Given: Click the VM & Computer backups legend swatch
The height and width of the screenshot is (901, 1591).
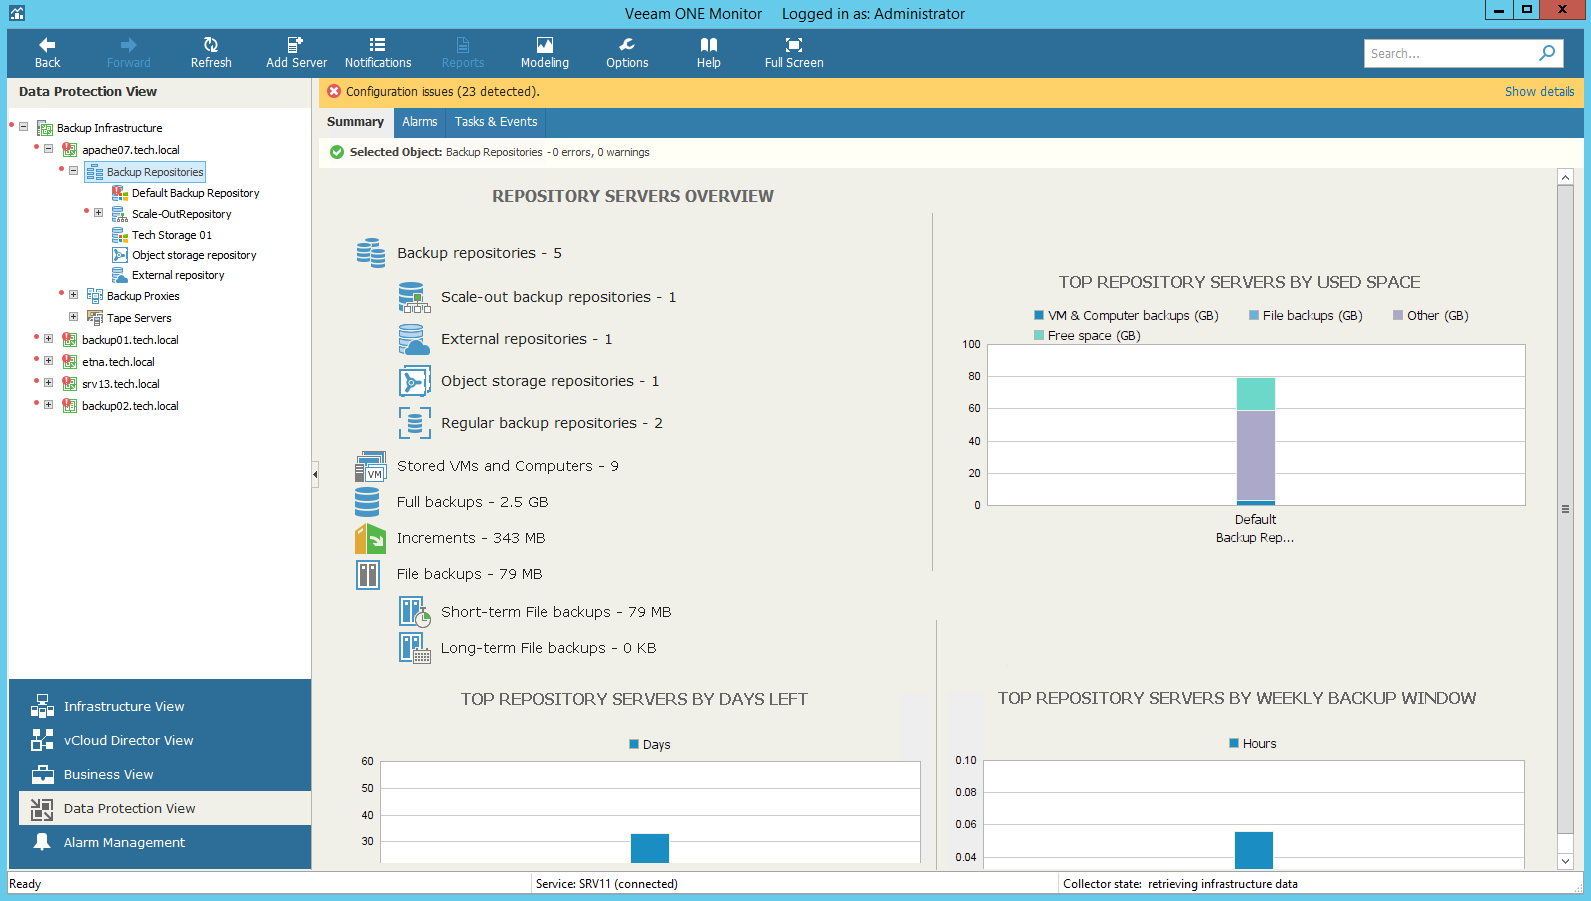Looking at the screenshot, I should pos(1039,315).
